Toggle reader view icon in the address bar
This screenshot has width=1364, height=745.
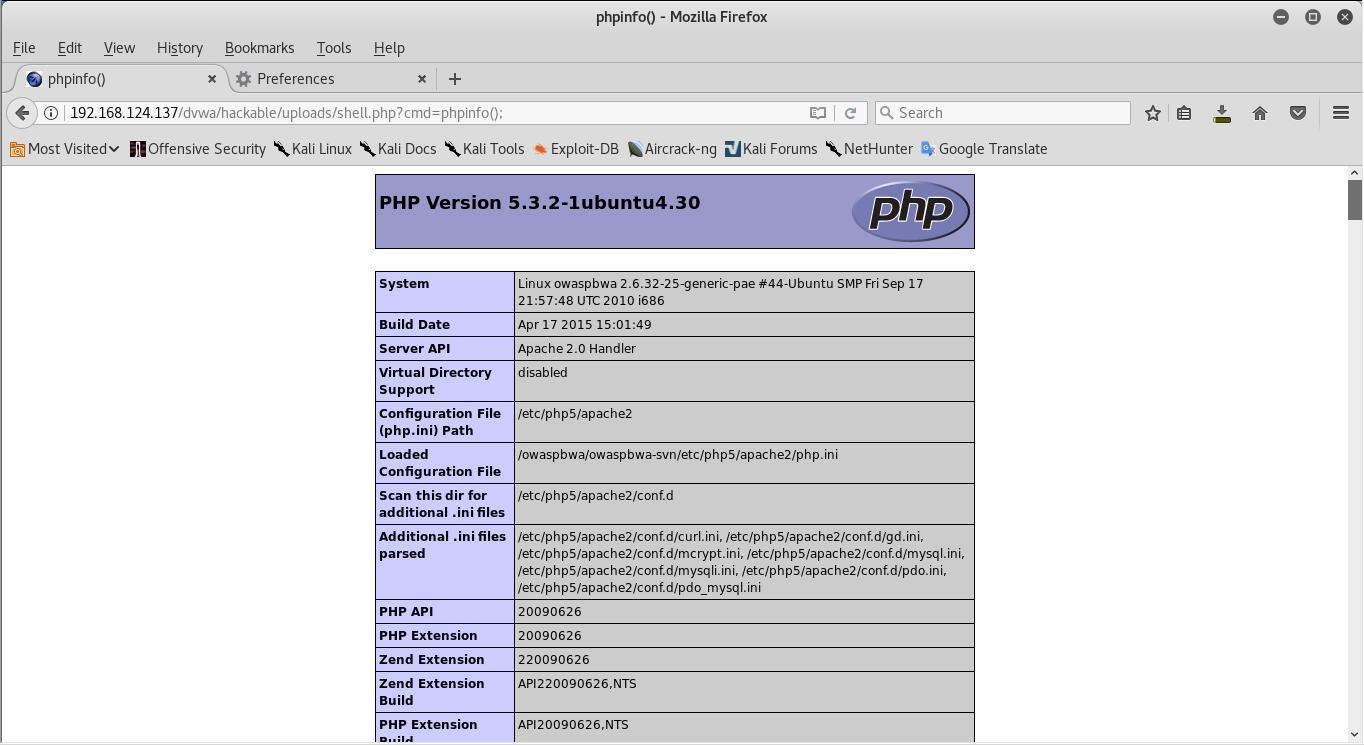818,113
